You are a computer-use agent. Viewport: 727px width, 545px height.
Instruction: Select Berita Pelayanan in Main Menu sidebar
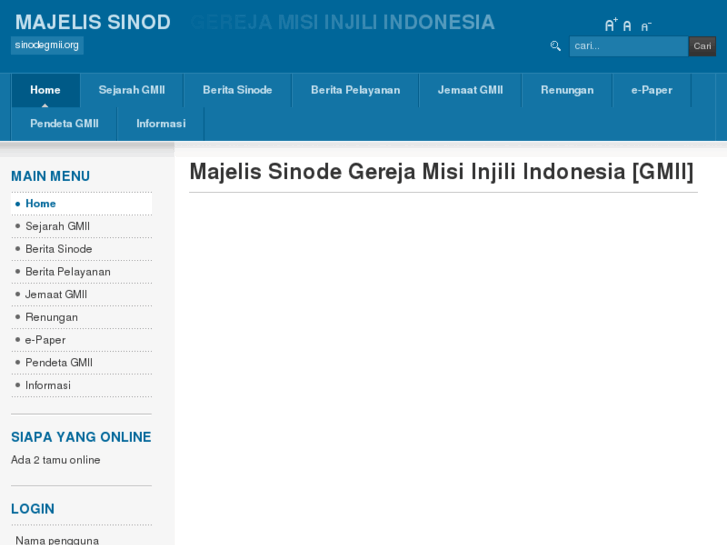coord(82,272)
